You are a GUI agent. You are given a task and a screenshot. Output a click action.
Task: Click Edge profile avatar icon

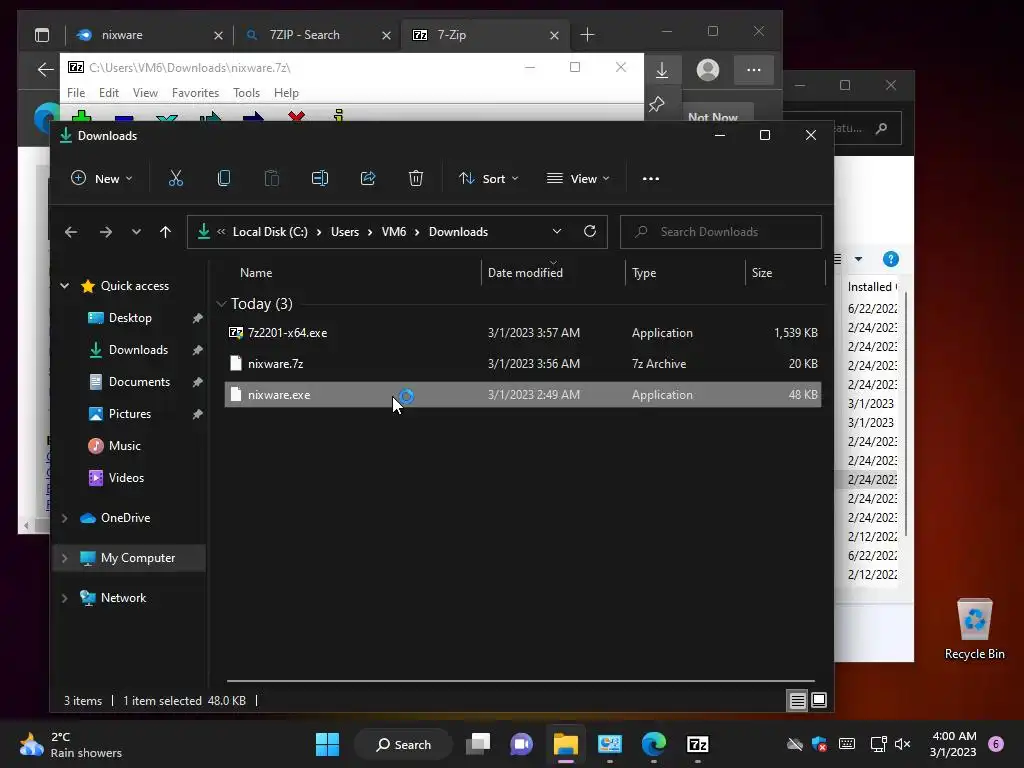tap(707, 70)
